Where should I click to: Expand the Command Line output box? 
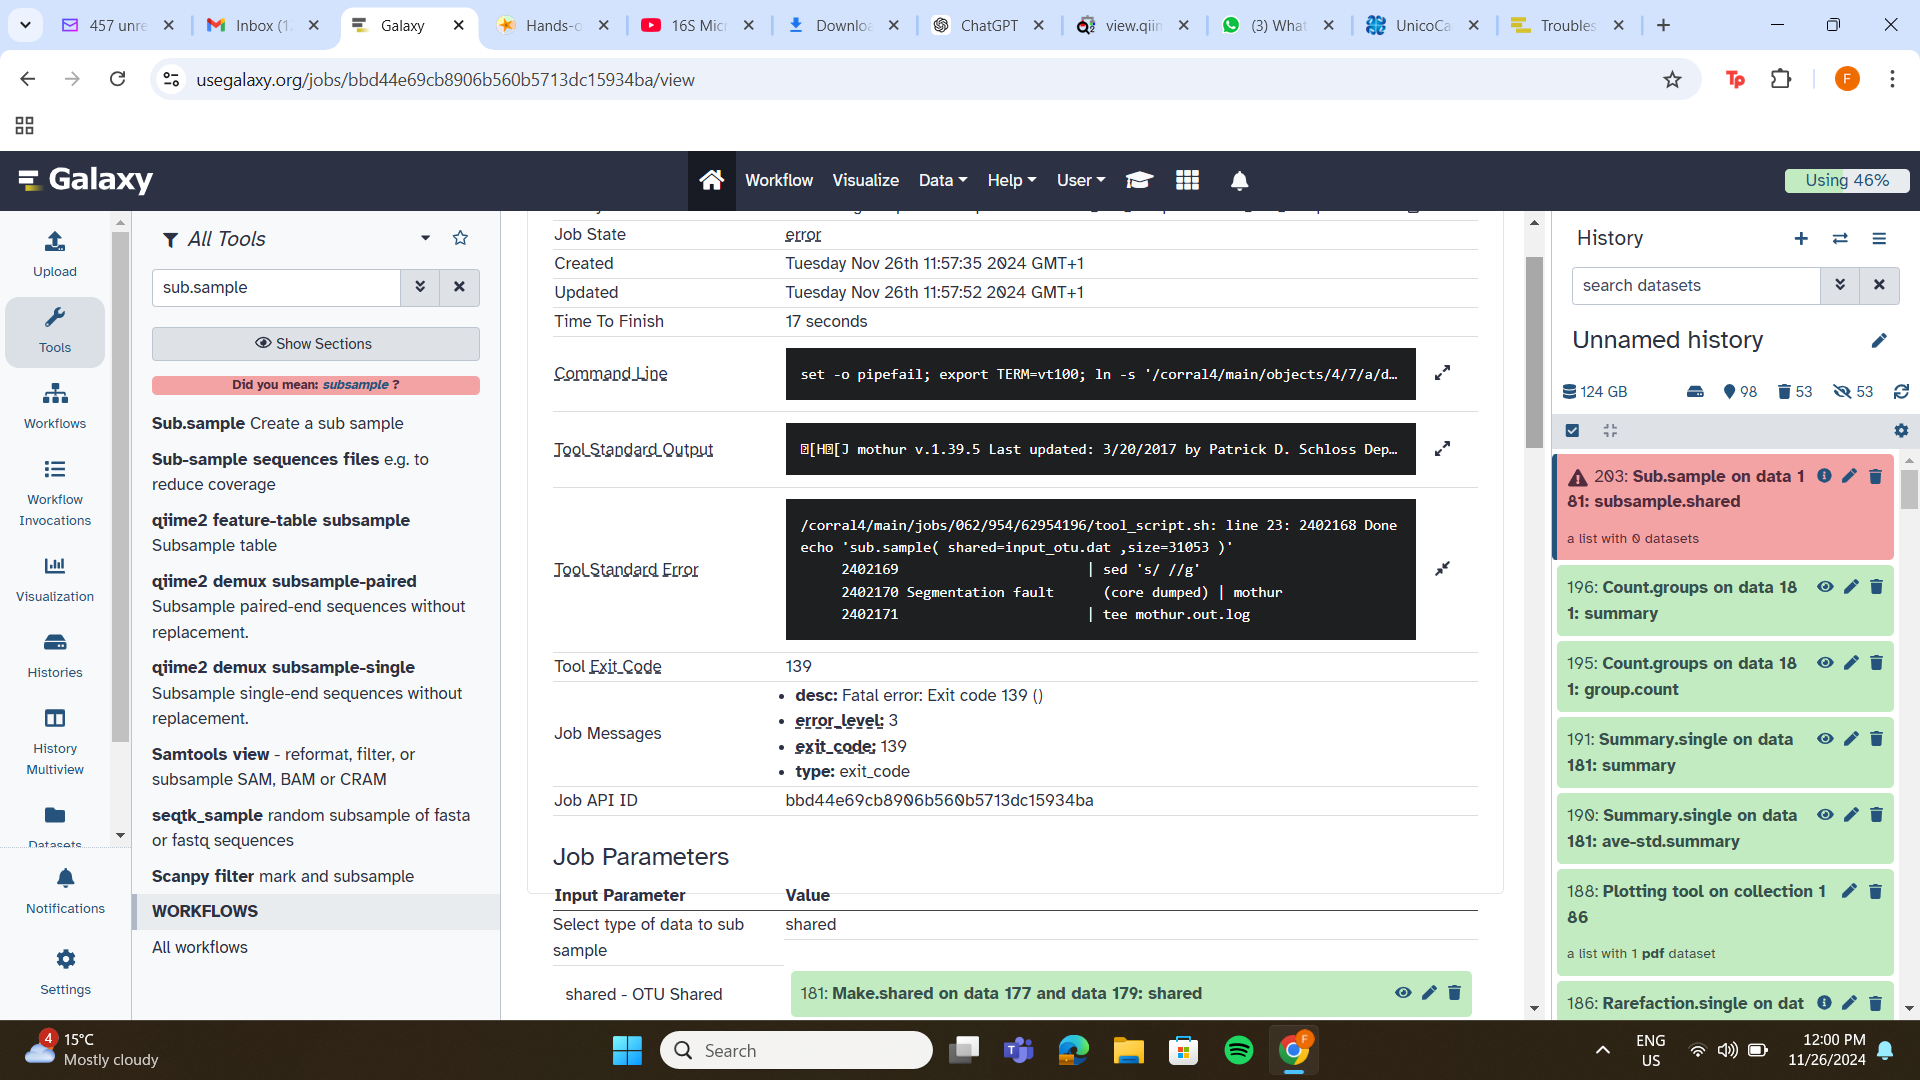click(x=1442, y=373)
